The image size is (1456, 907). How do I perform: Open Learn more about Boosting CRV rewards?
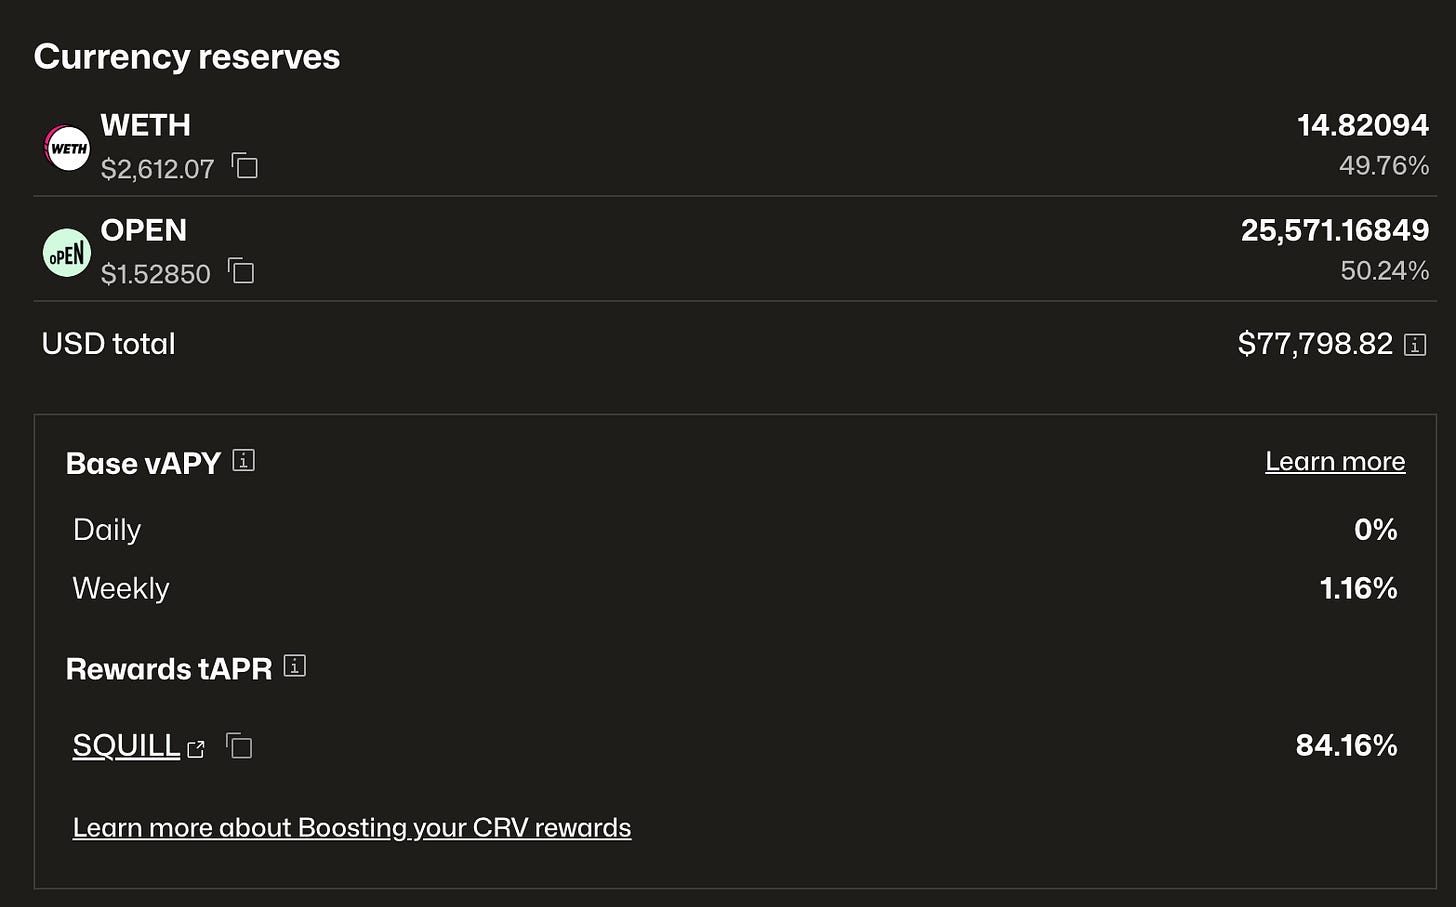352,828
